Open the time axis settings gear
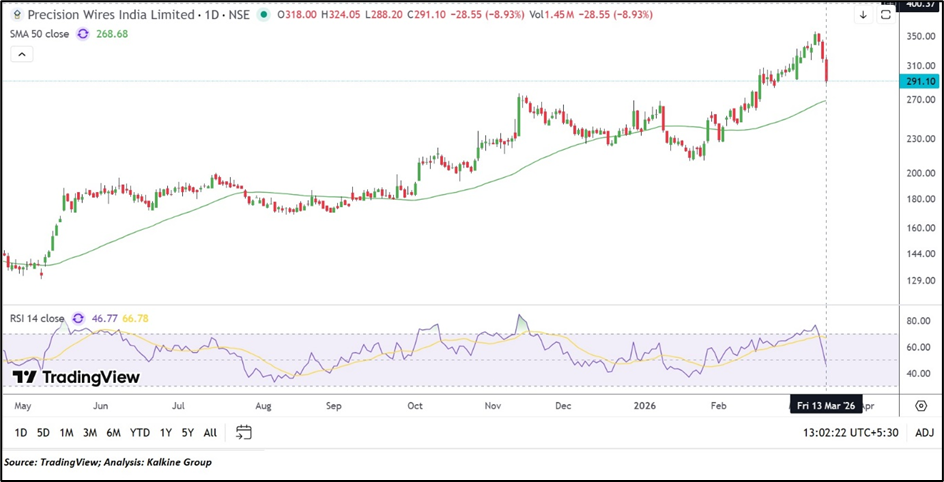The image size is (944, 482). (921, 406)
